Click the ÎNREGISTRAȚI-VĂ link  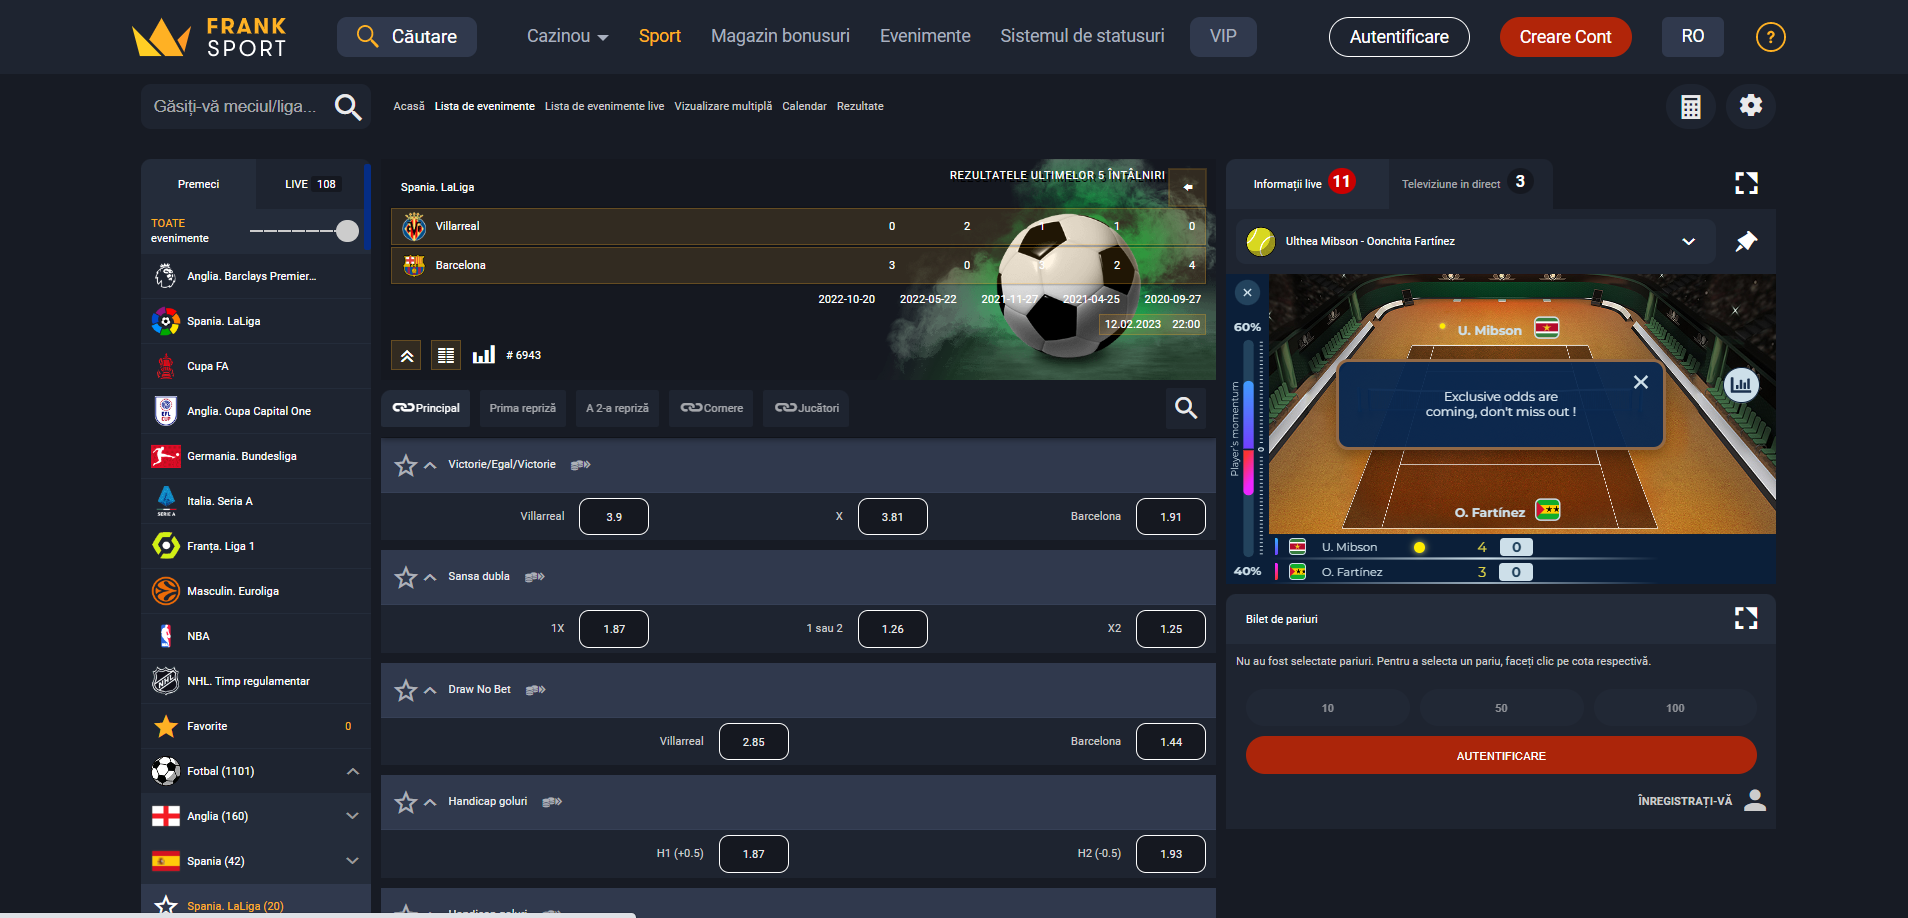(1684, 802)
